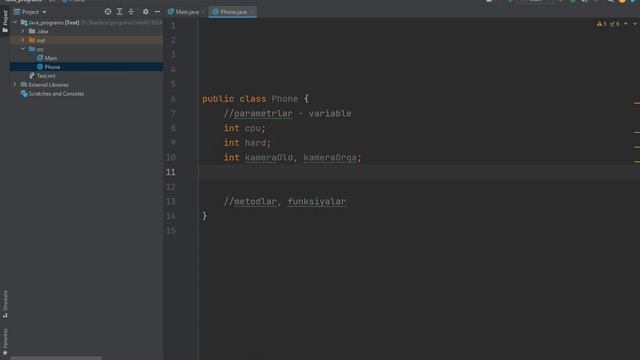Click error stripe marker beside line 8

[x=637, y=132]
